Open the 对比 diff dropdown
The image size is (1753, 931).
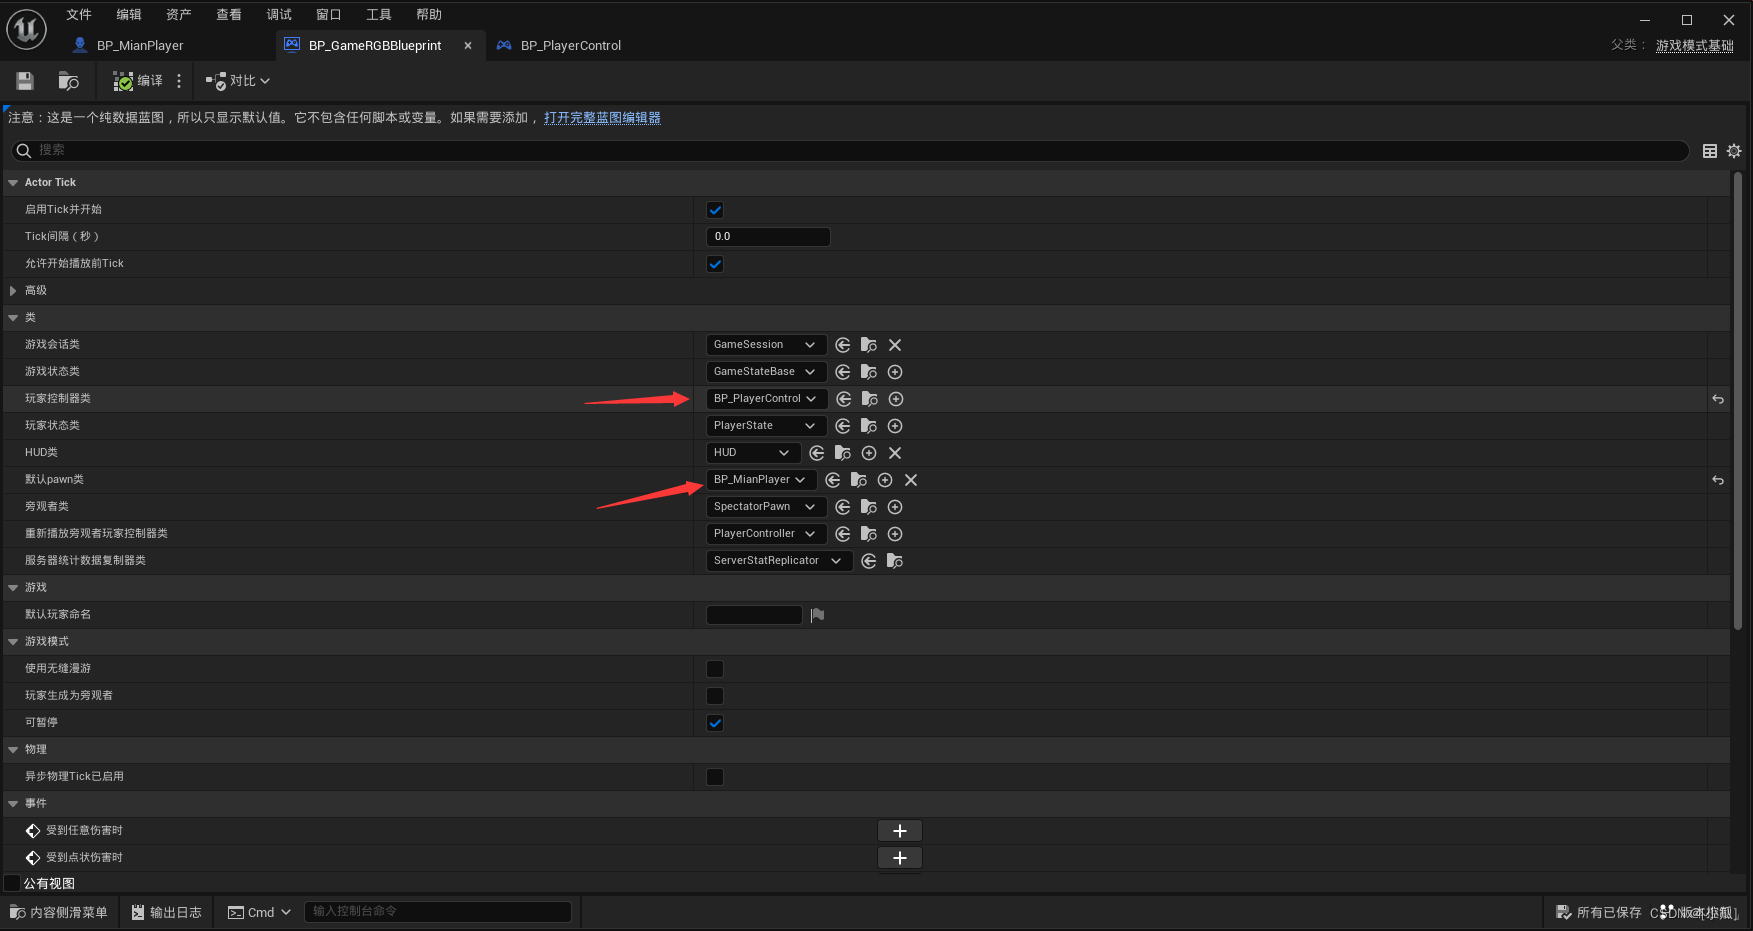(x=238, y=81)
